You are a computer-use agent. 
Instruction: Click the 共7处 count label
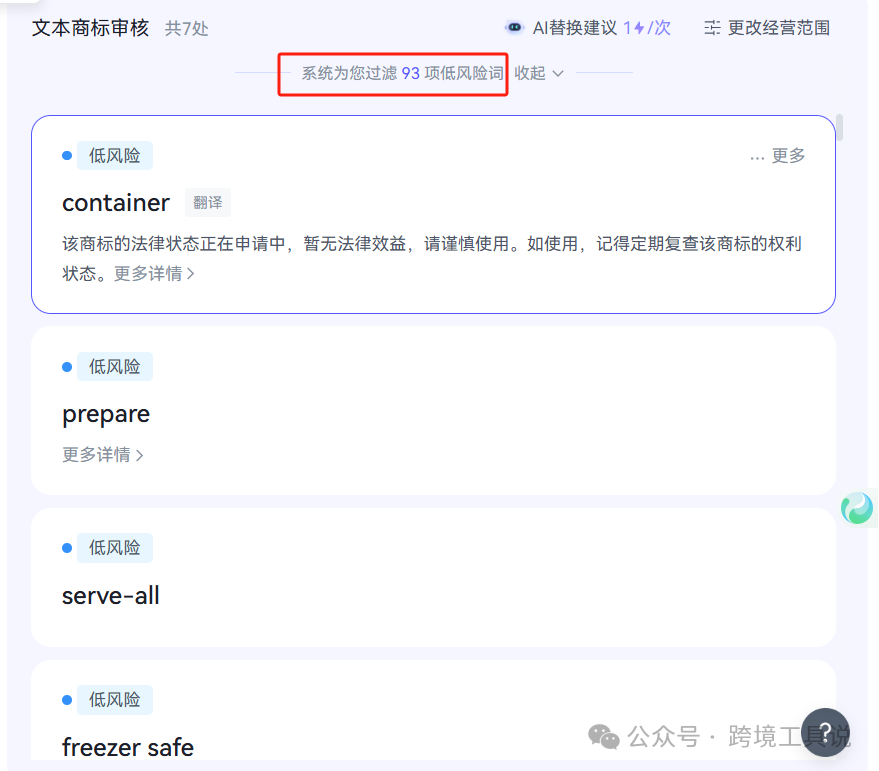pos(186,28)
